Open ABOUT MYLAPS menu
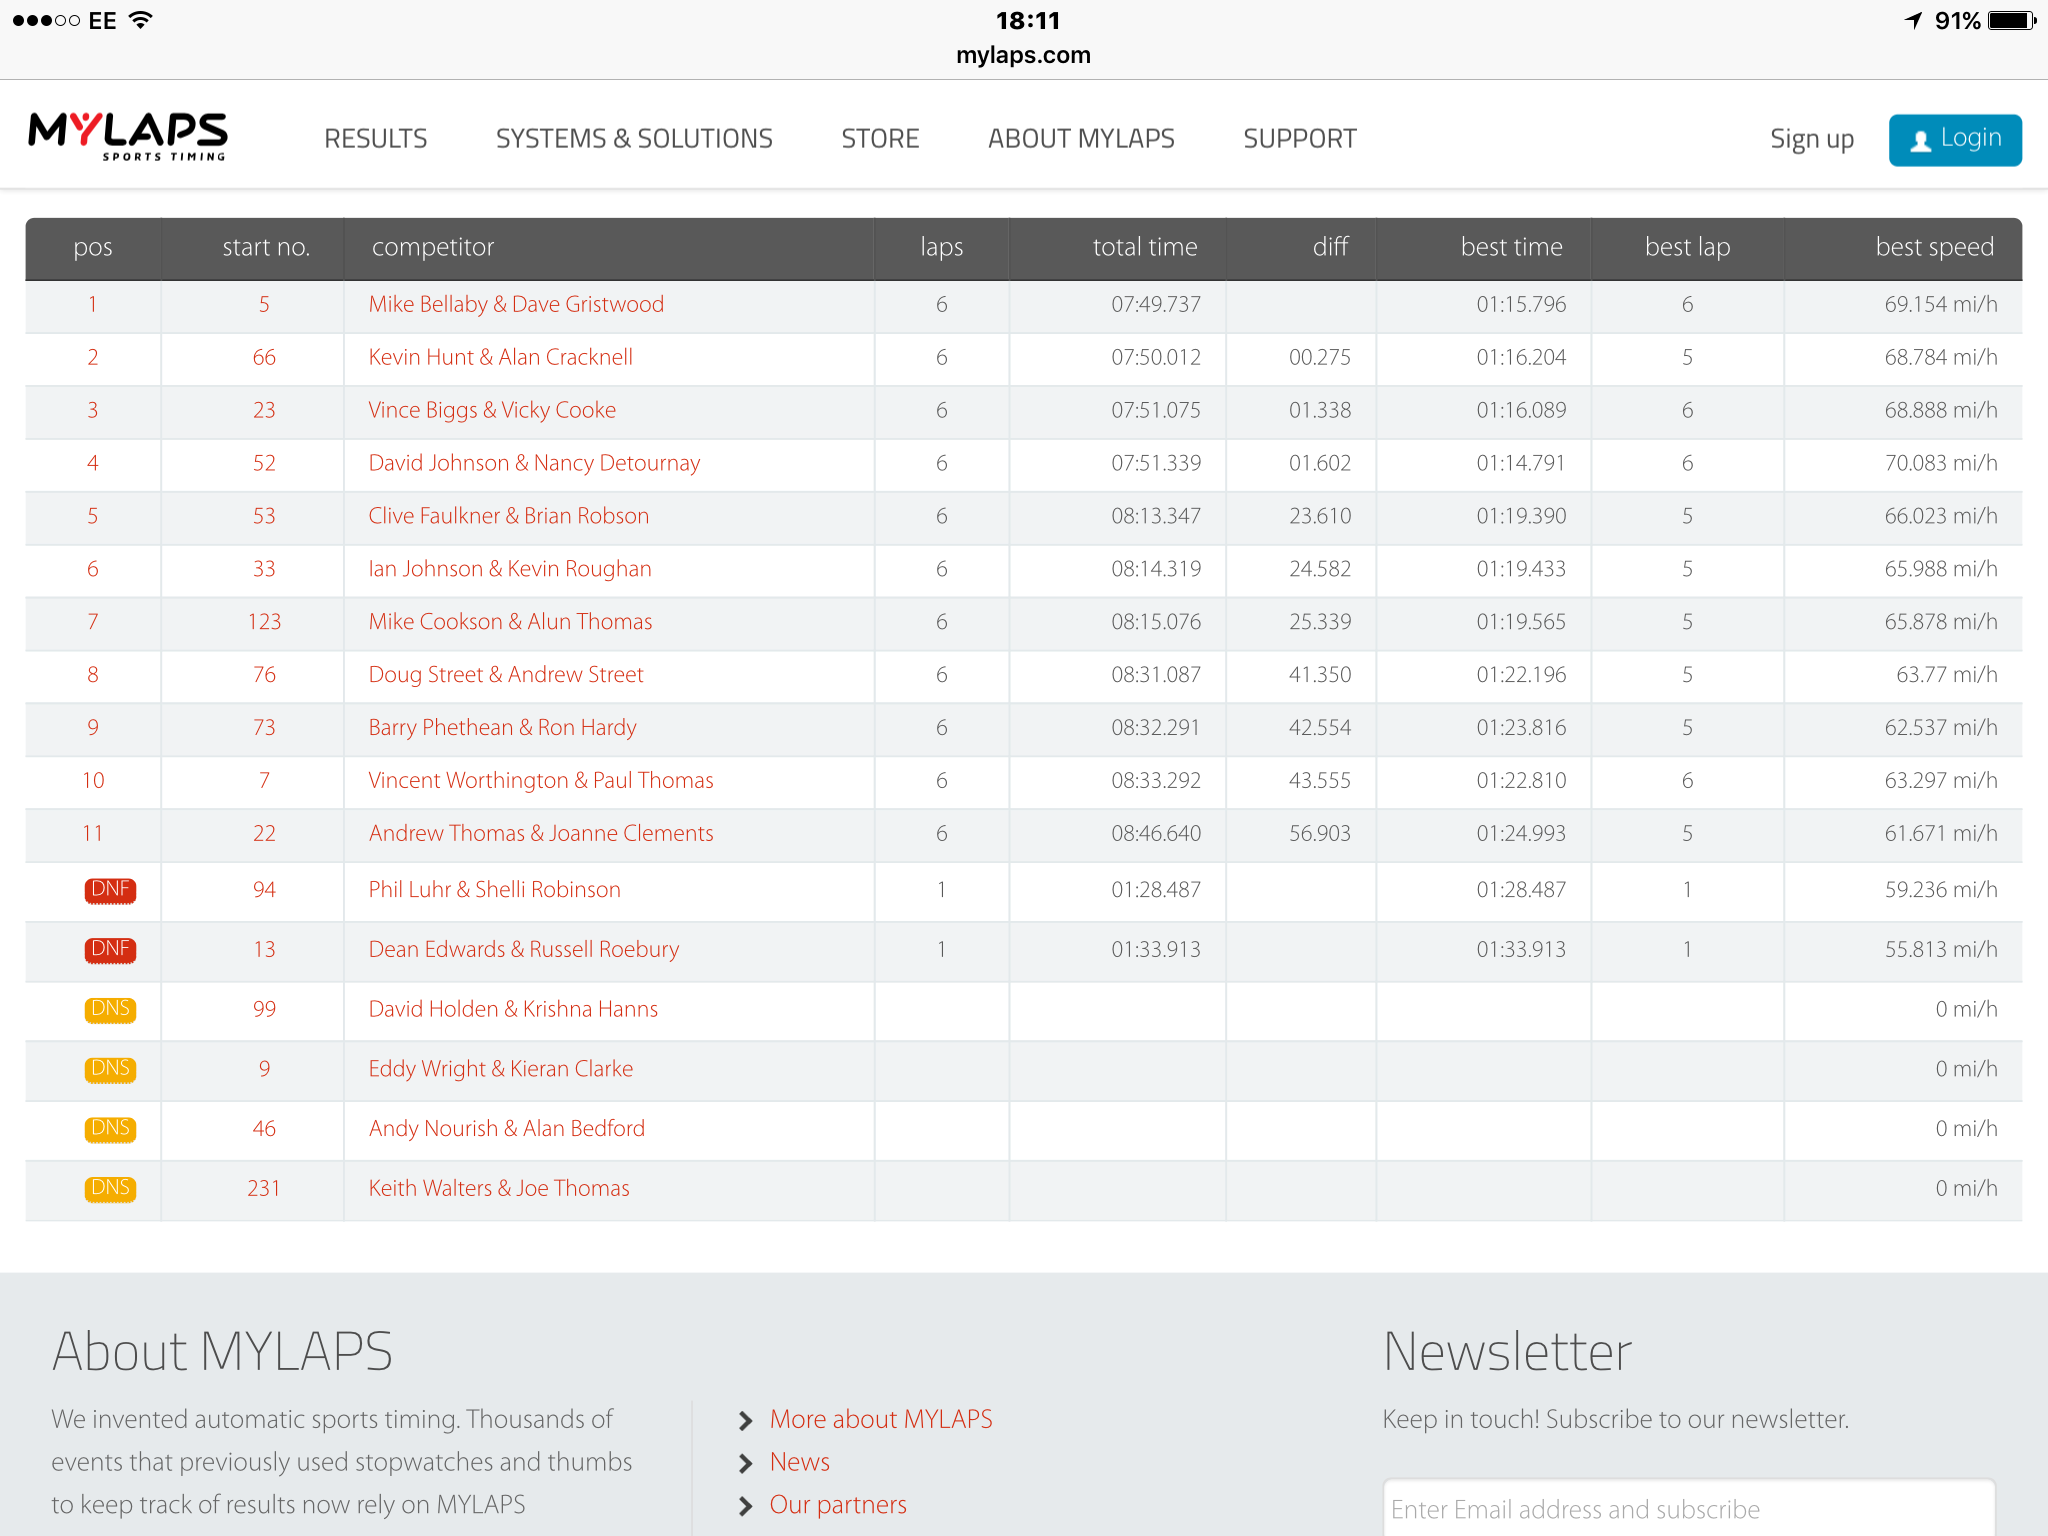The width and height of the screenshot is (2048, 1536). (1081, 138)
